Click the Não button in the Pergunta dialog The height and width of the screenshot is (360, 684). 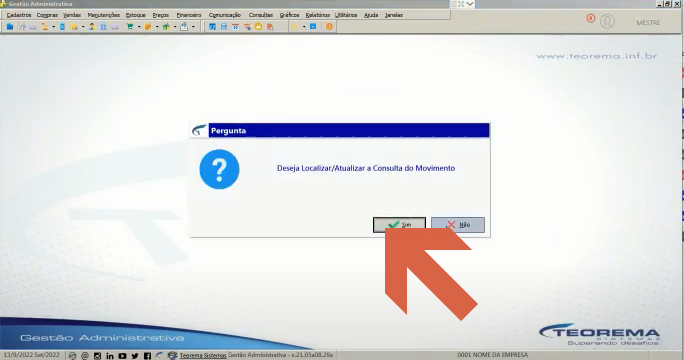click(458, 225)
